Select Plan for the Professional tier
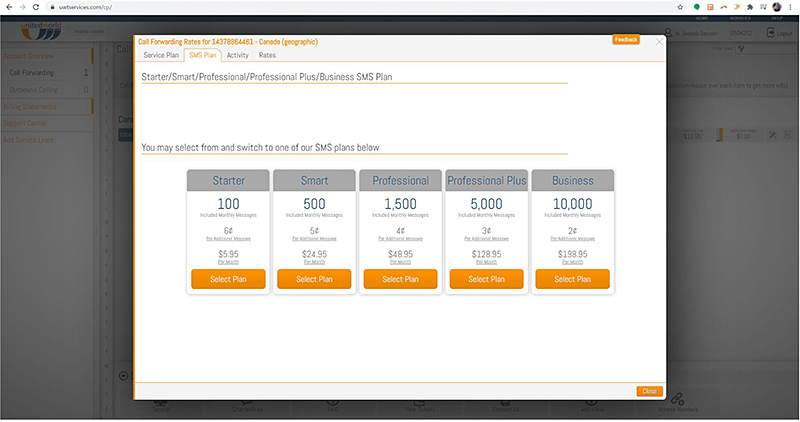This screenshot has width=800, height=422. [401, 279]
